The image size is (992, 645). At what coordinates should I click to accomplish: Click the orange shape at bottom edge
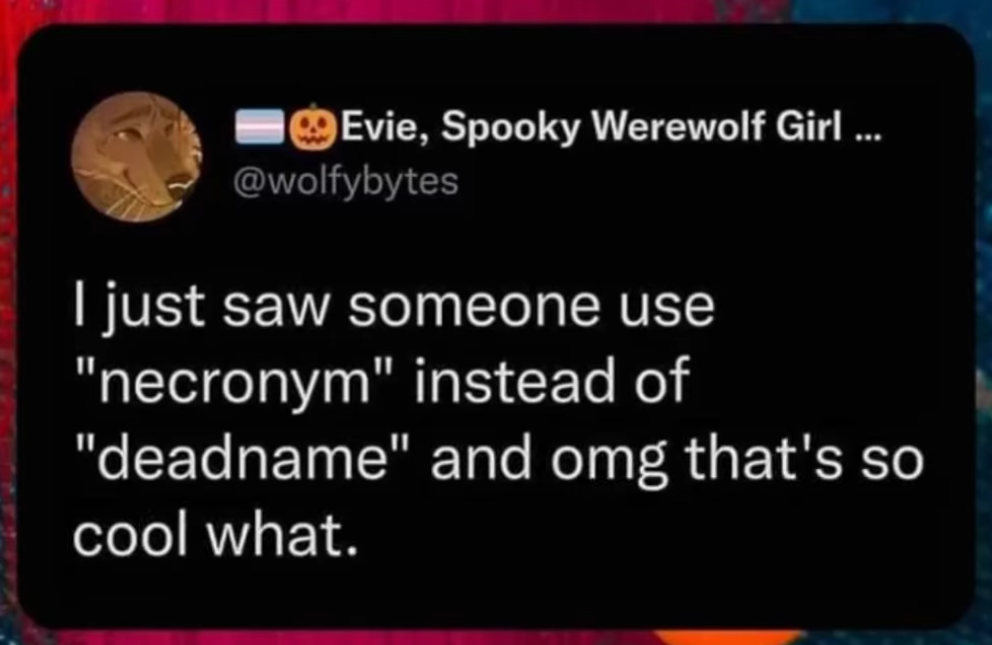(728, 636)
